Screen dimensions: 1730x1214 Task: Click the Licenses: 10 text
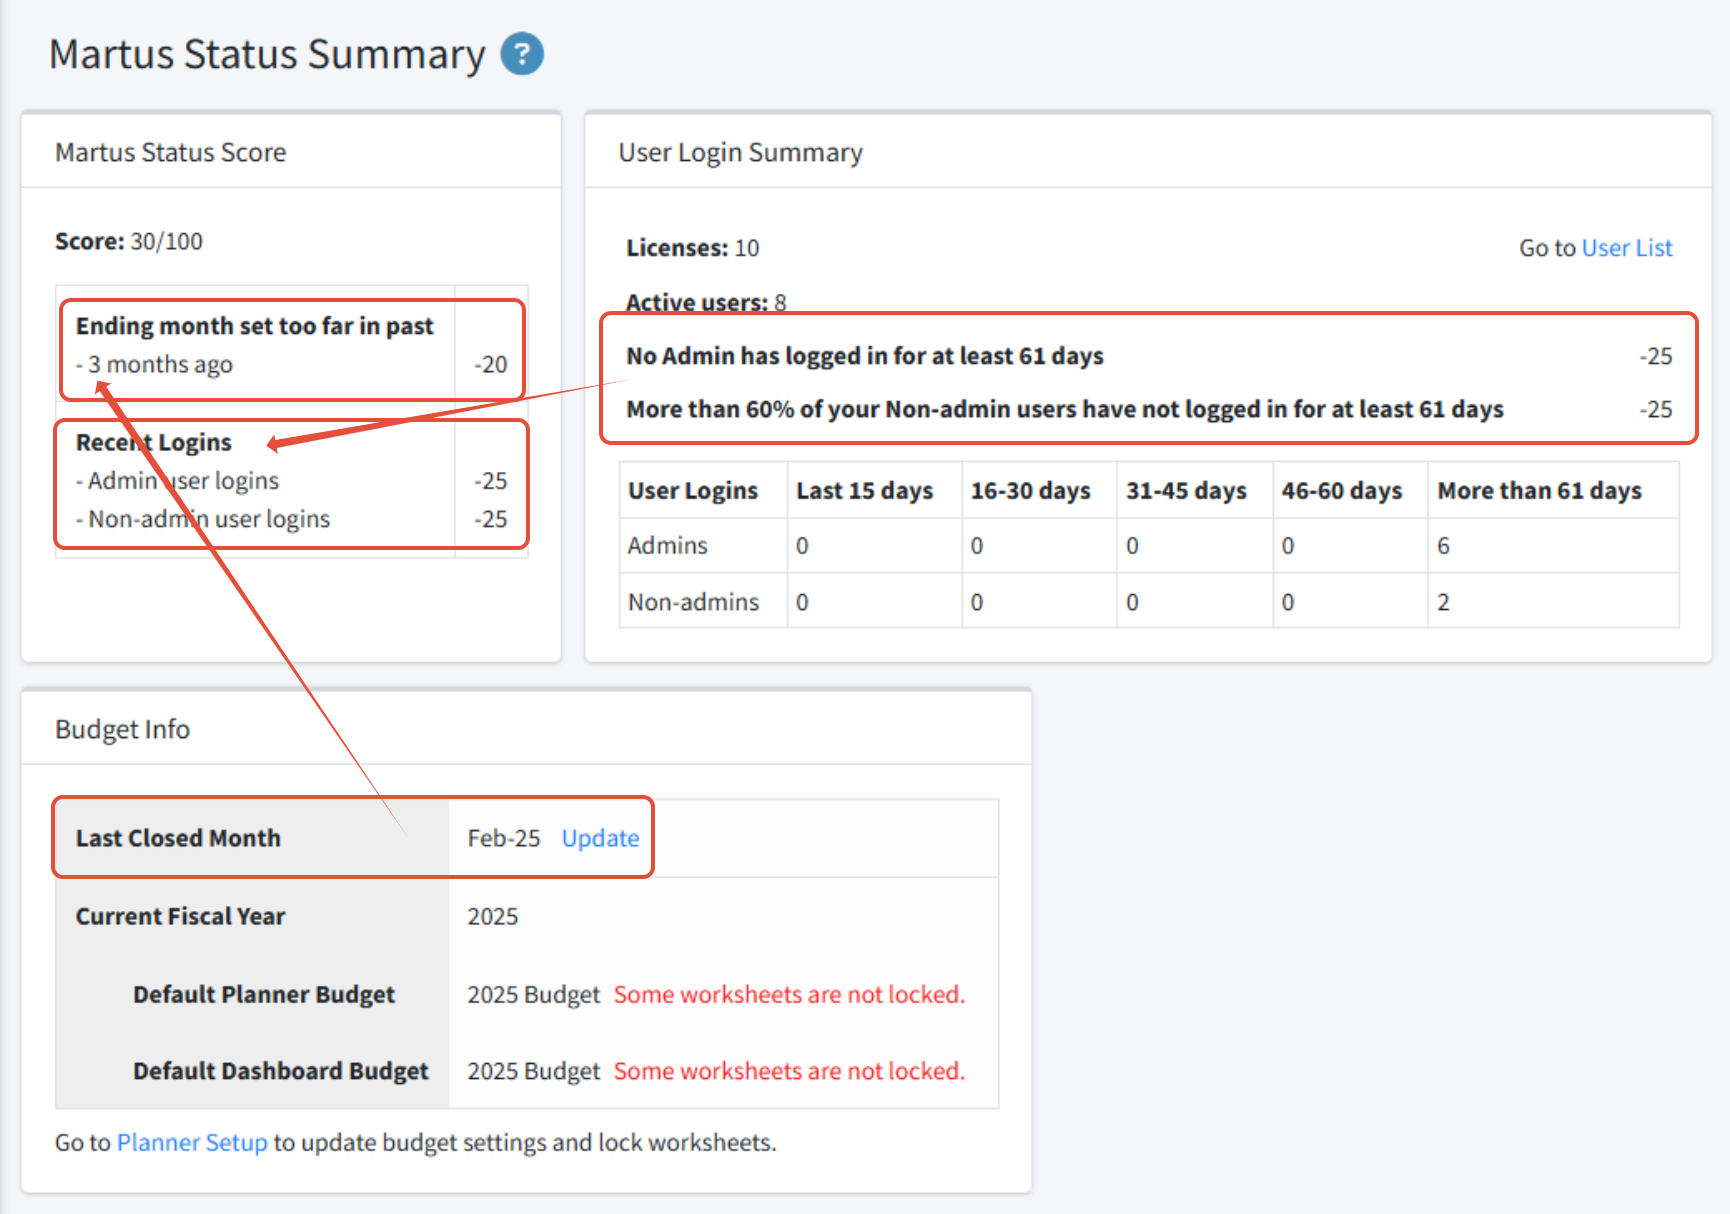click(693, 248)
